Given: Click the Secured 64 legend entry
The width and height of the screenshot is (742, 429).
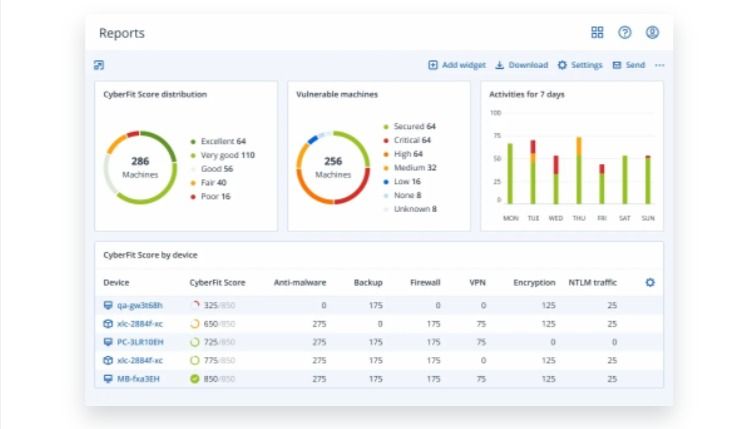Looking at the screenshot, I should click(409, 127).
